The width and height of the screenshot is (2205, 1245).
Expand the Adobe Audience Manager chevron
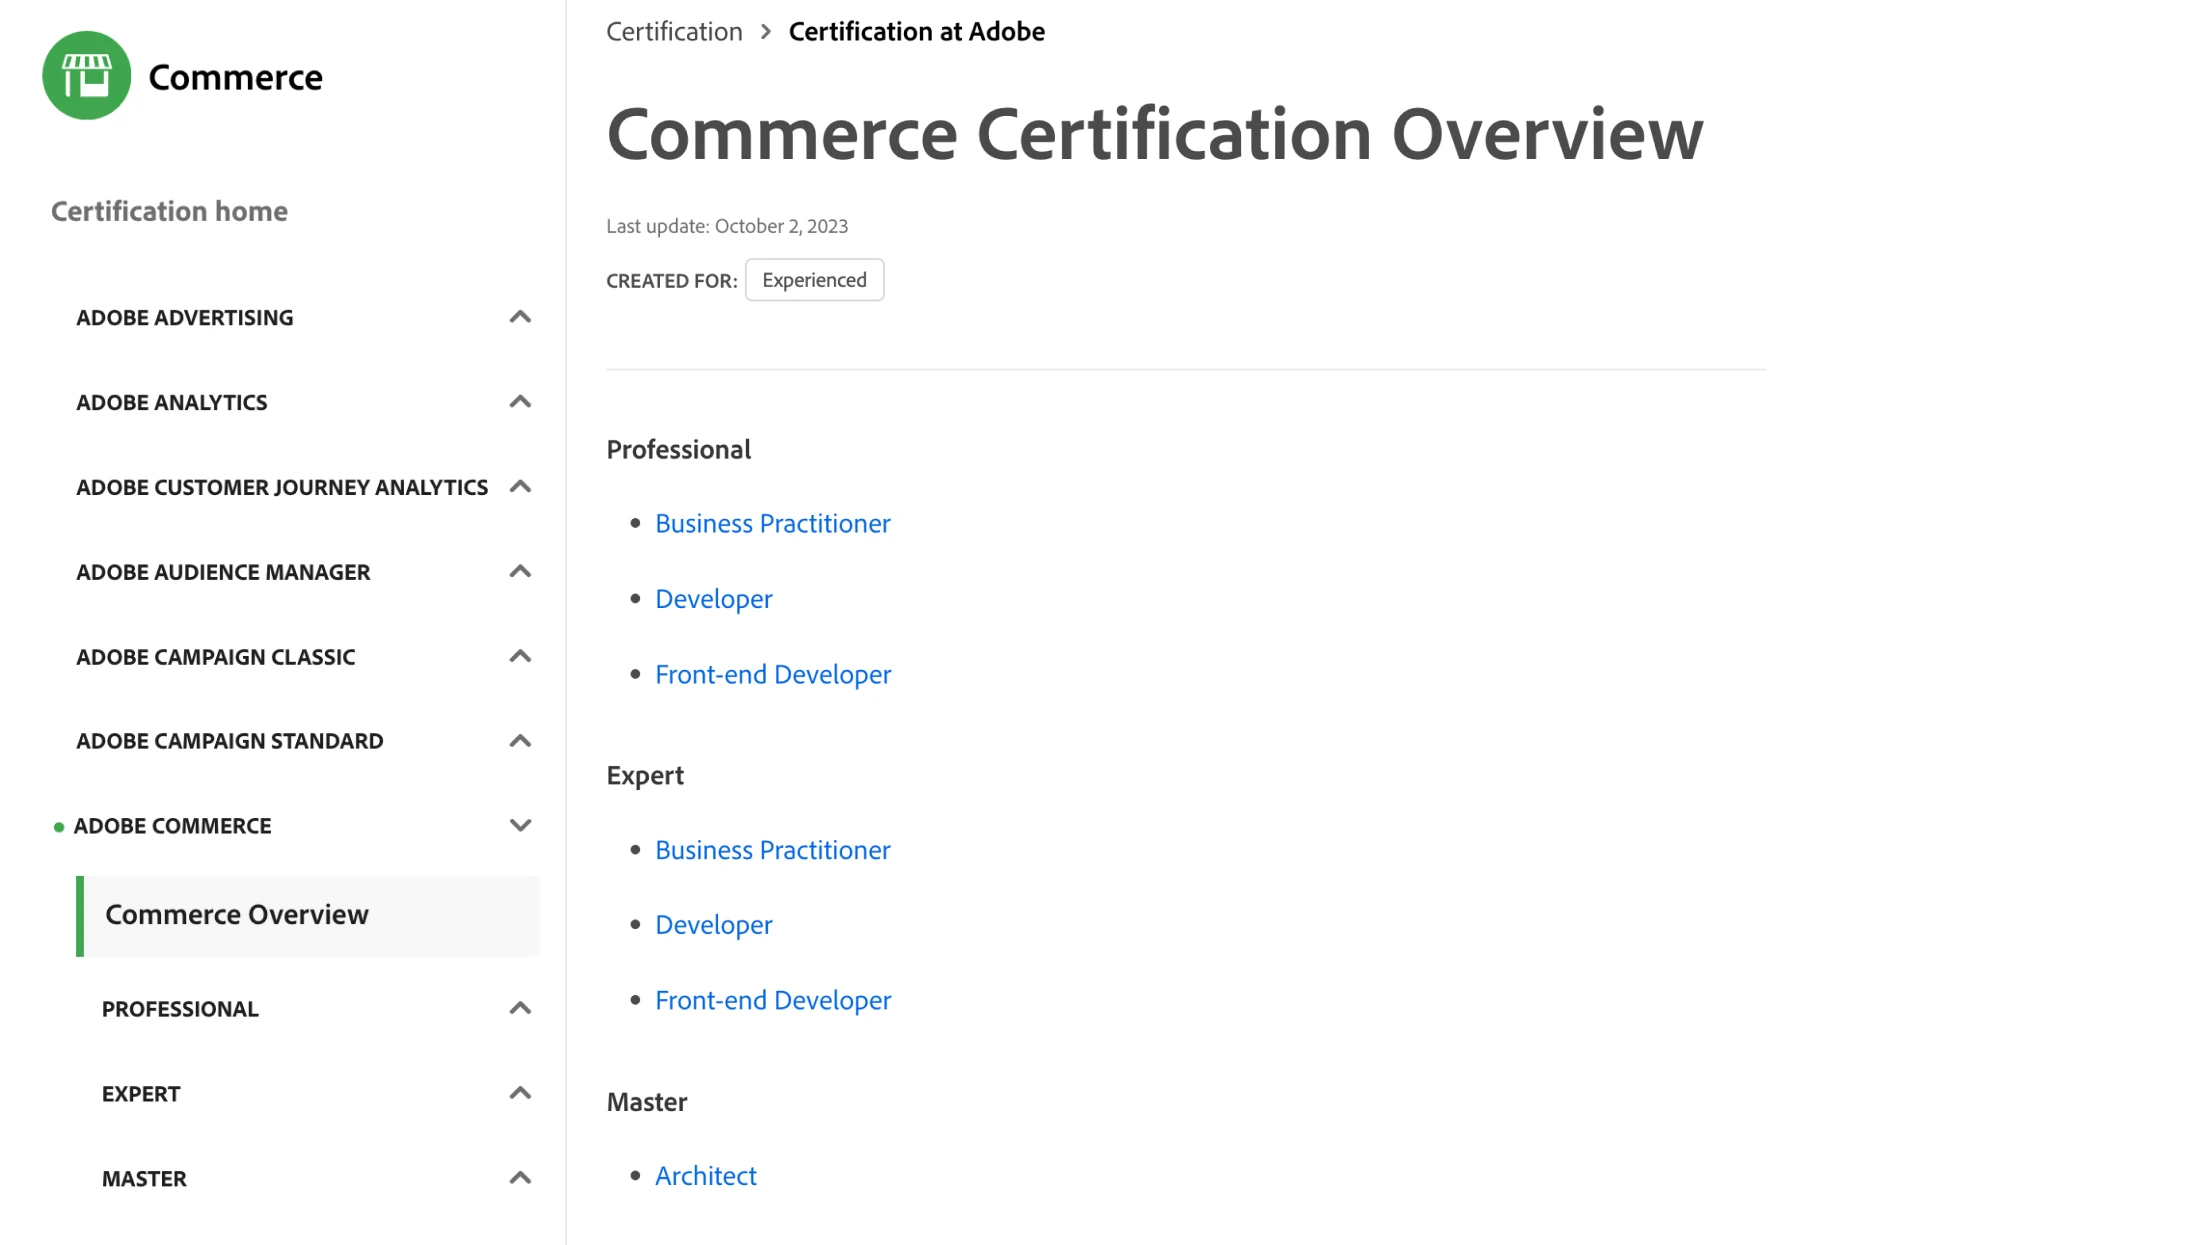520,572
